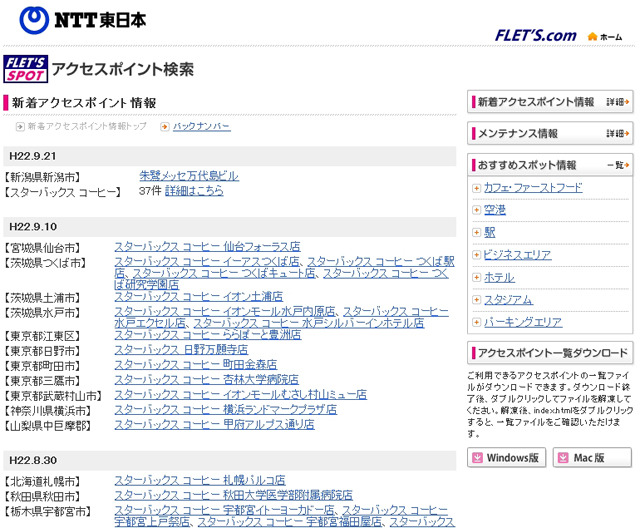Open スタジアム category link

pyautogui.click(x=508, y=300)
